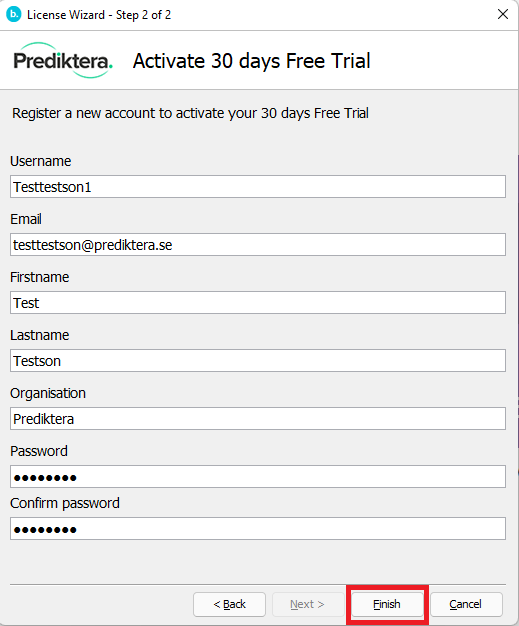Image resolution: width=519 pixels, height=626 pixels.
Task: Click the Username label
Action: [40, 161]
